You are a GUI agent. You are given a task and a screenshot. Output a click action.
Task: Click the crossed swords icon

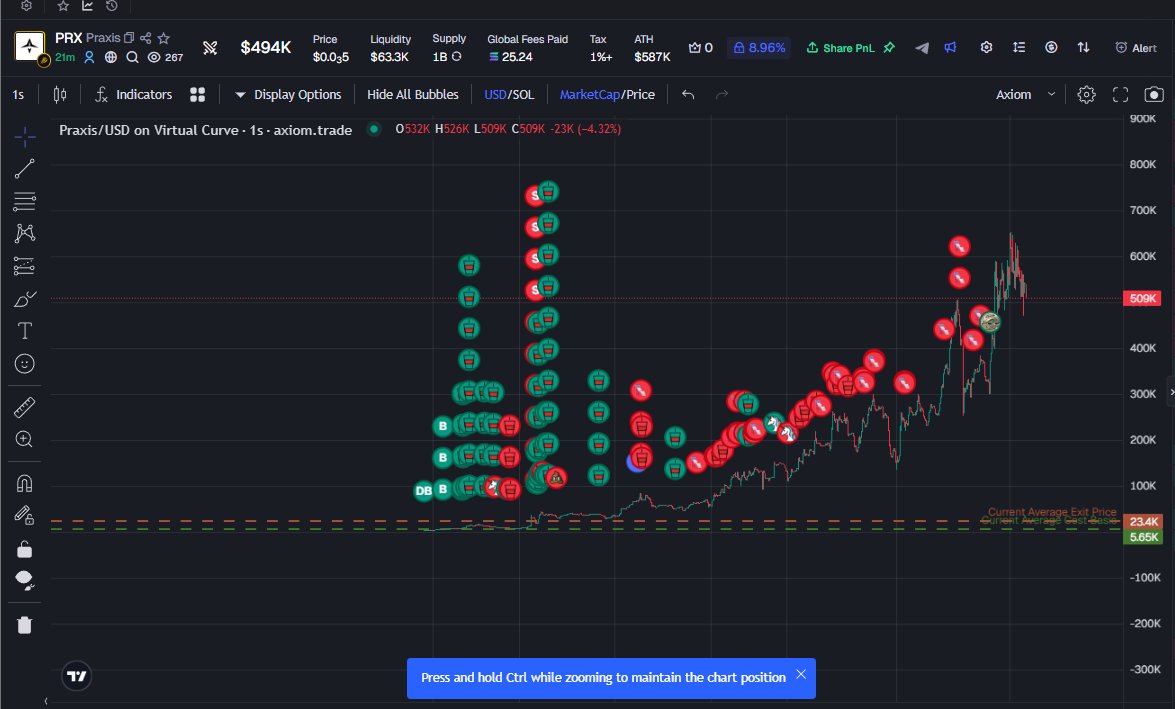click(211, 48)
